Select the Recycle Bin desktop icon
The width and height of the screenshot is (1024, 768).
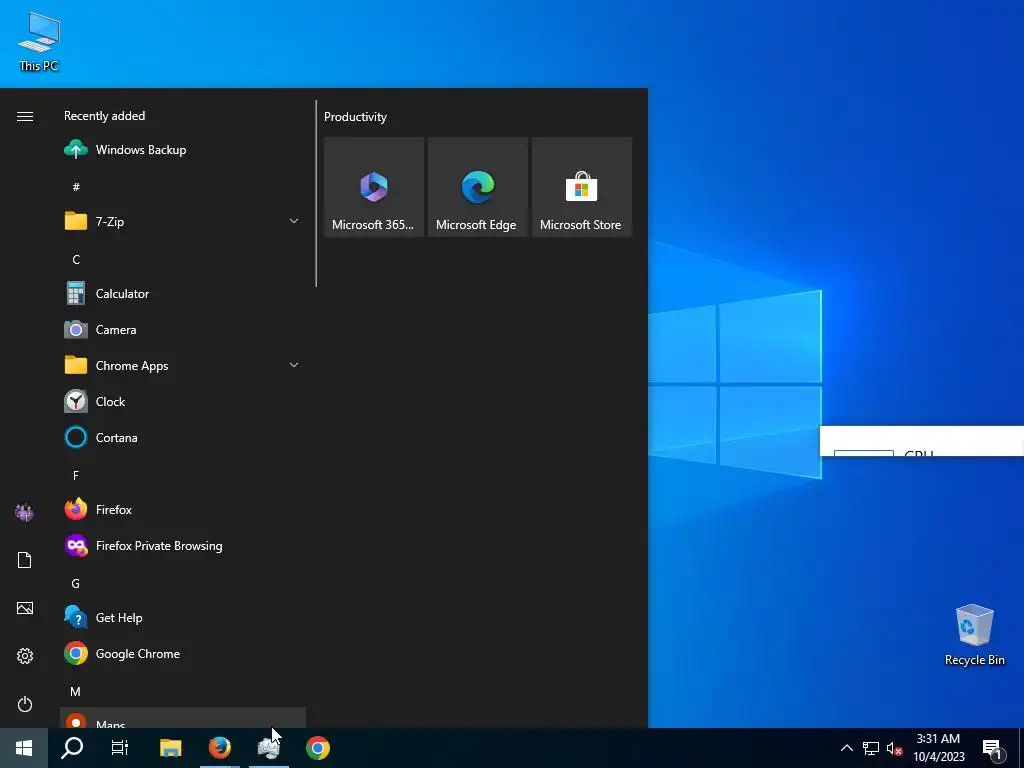974,635
